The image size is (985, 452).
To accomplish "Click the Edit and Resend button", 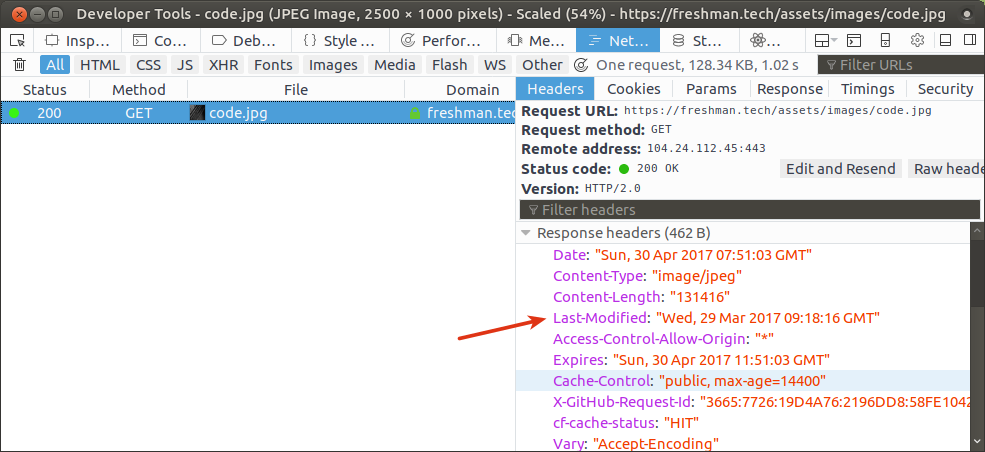I will click(x=840, y=169).
